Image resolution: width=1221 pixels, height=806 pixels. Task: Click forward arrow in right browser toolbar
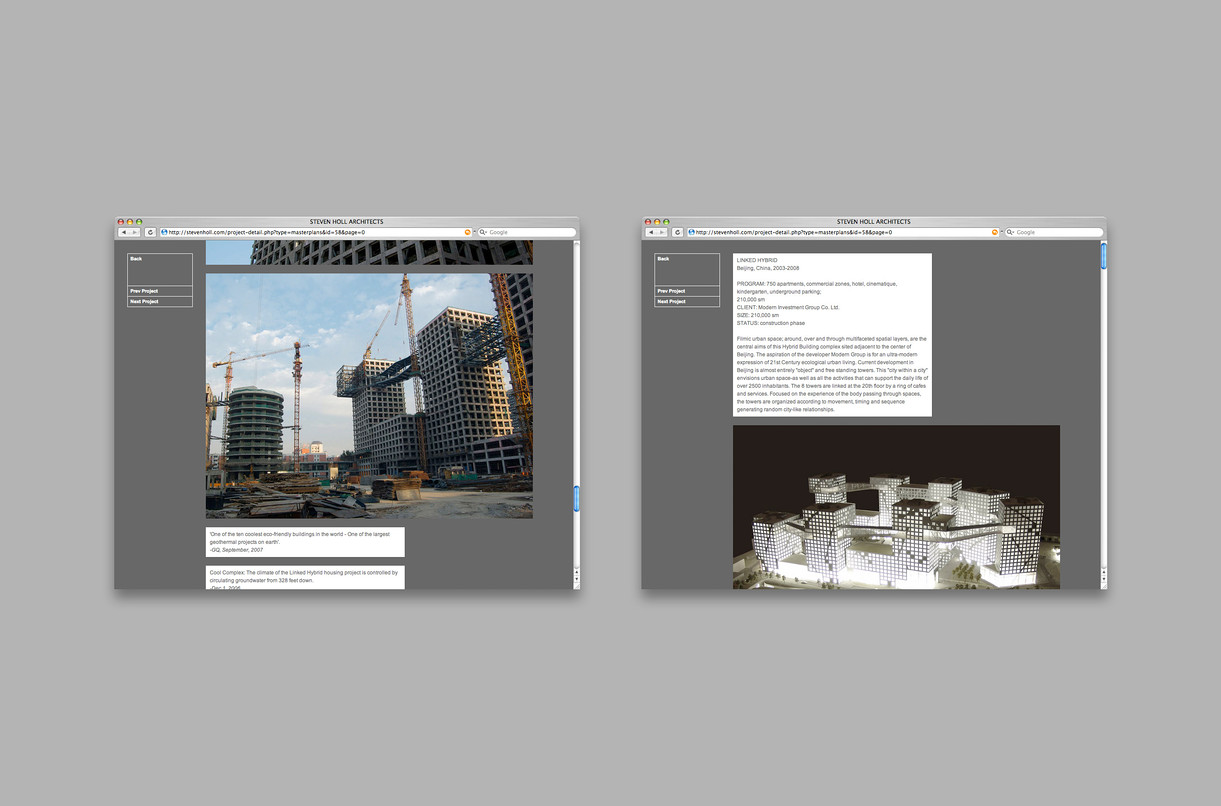coord(661,232)
